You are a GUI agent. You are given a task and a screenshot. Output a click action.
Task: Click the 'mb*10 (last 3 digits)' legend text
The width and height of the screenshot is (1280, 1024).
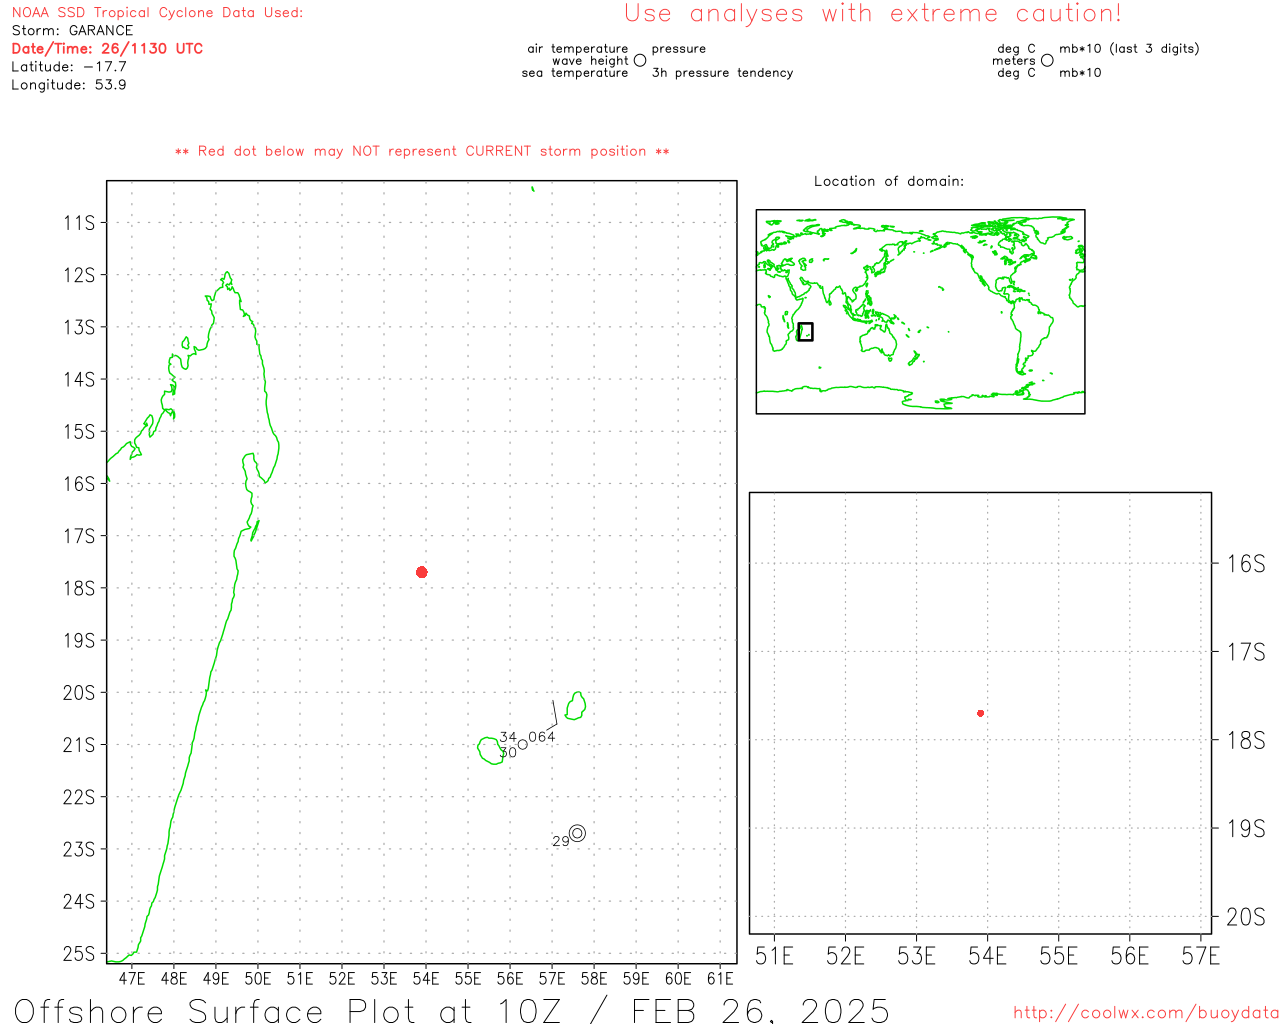click(x=1129, y=49)
